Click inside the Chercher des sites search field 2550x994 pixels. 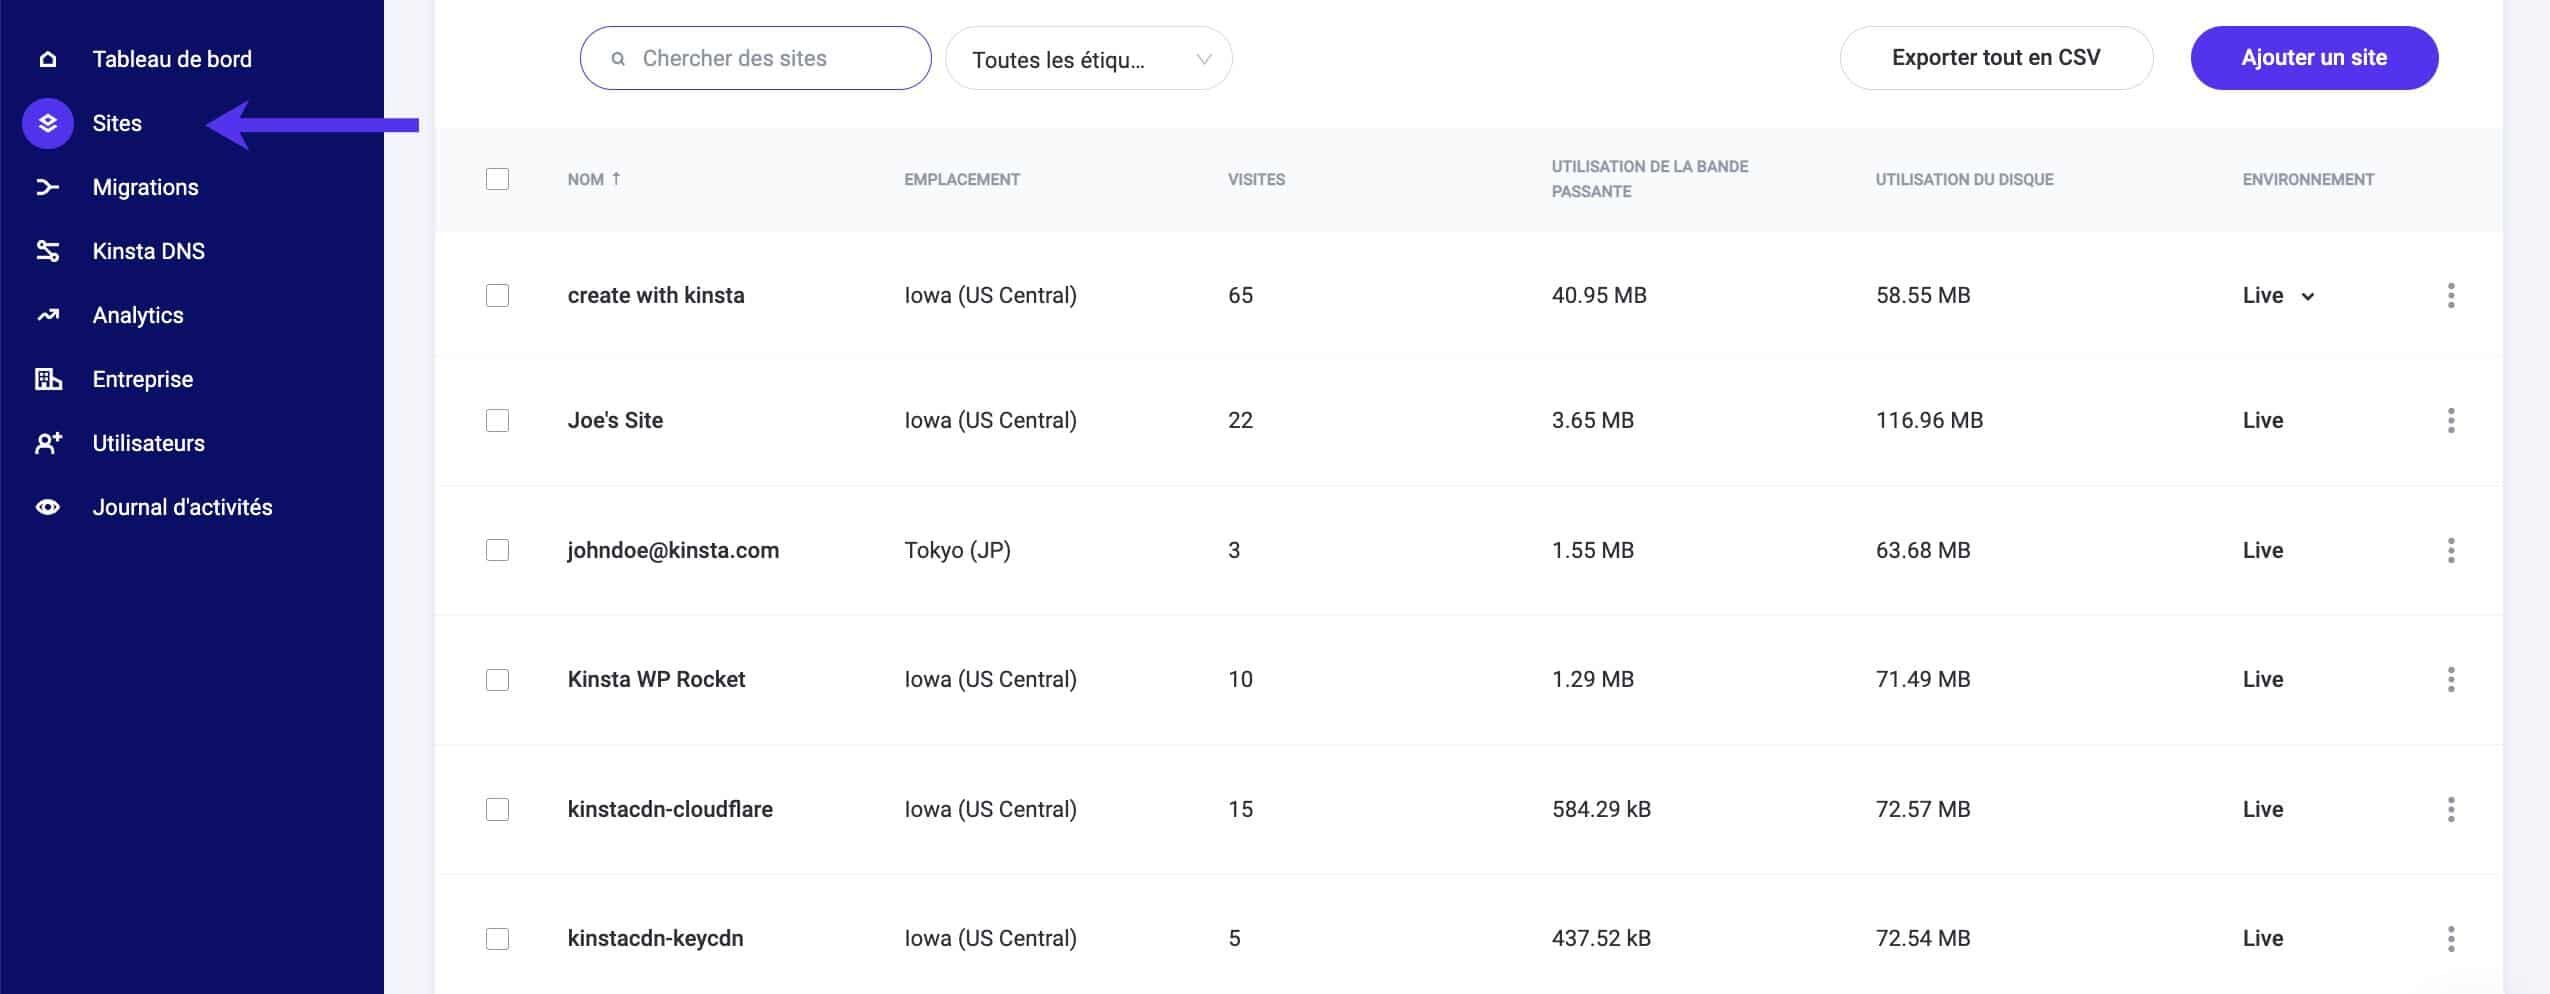tap(755, 57)
